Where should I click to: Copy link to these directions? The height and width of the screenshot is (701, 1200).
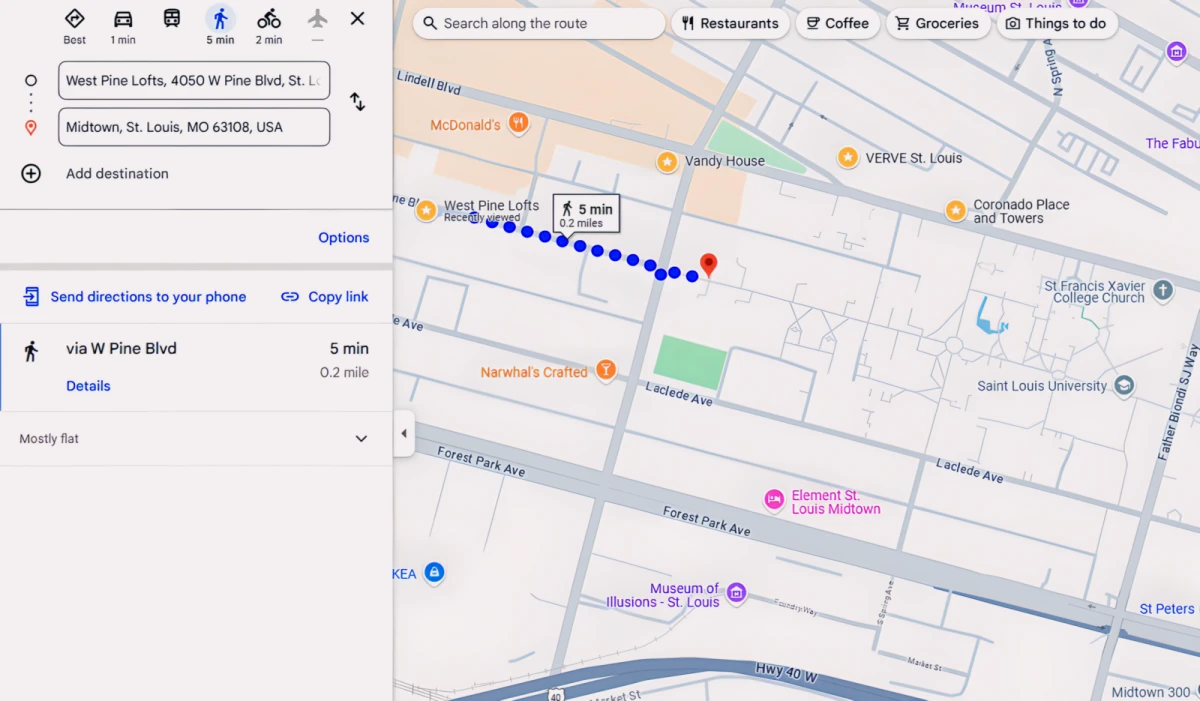point(325,296)
